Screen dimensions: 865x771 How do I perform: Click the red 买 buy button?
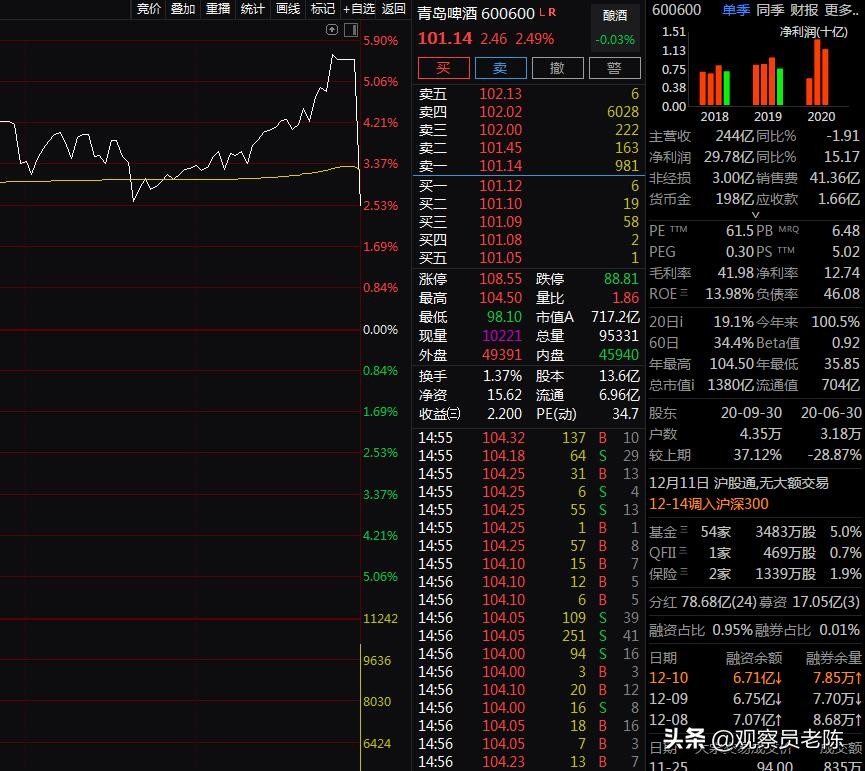click(444, 68)
